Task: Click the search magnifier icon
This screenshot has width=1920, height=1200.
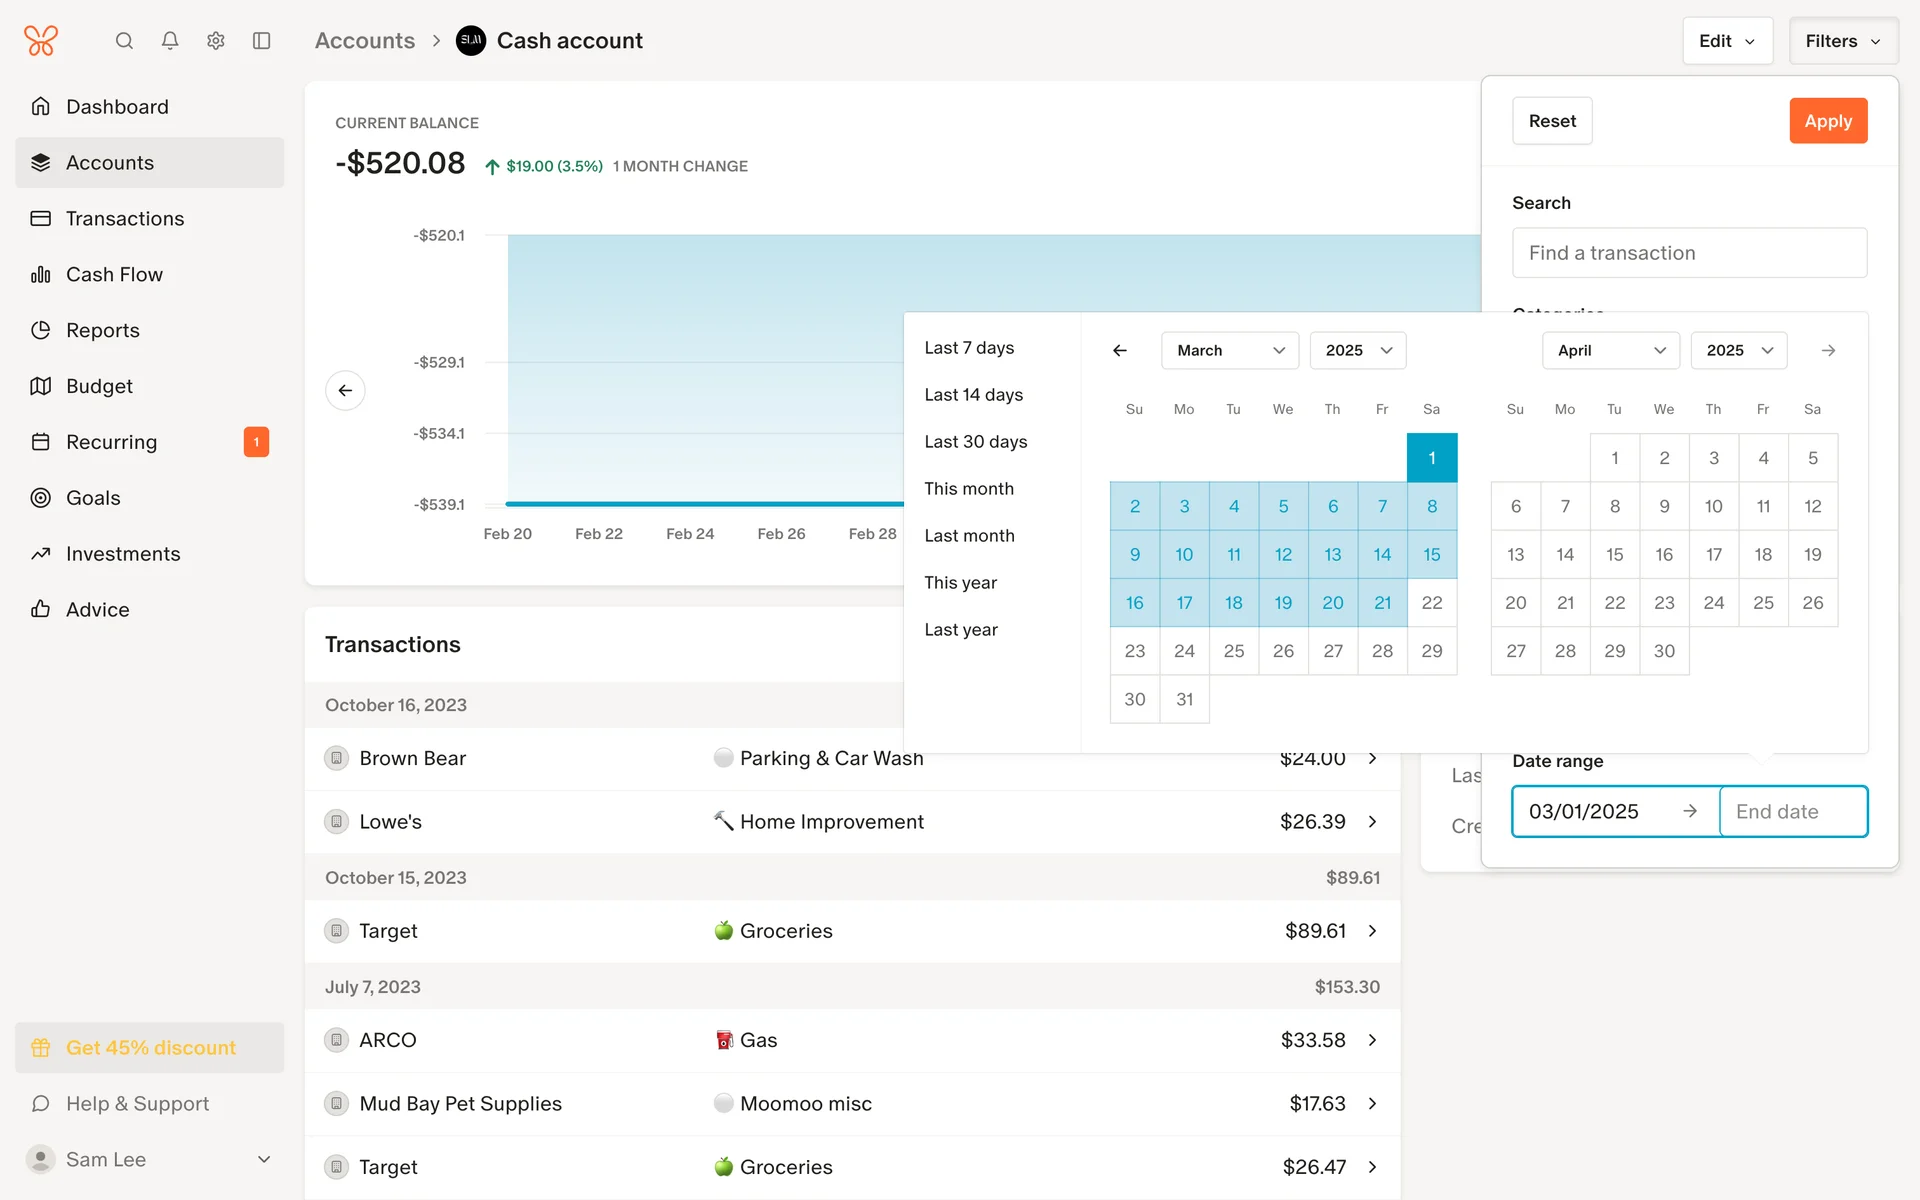Action: 124,41
